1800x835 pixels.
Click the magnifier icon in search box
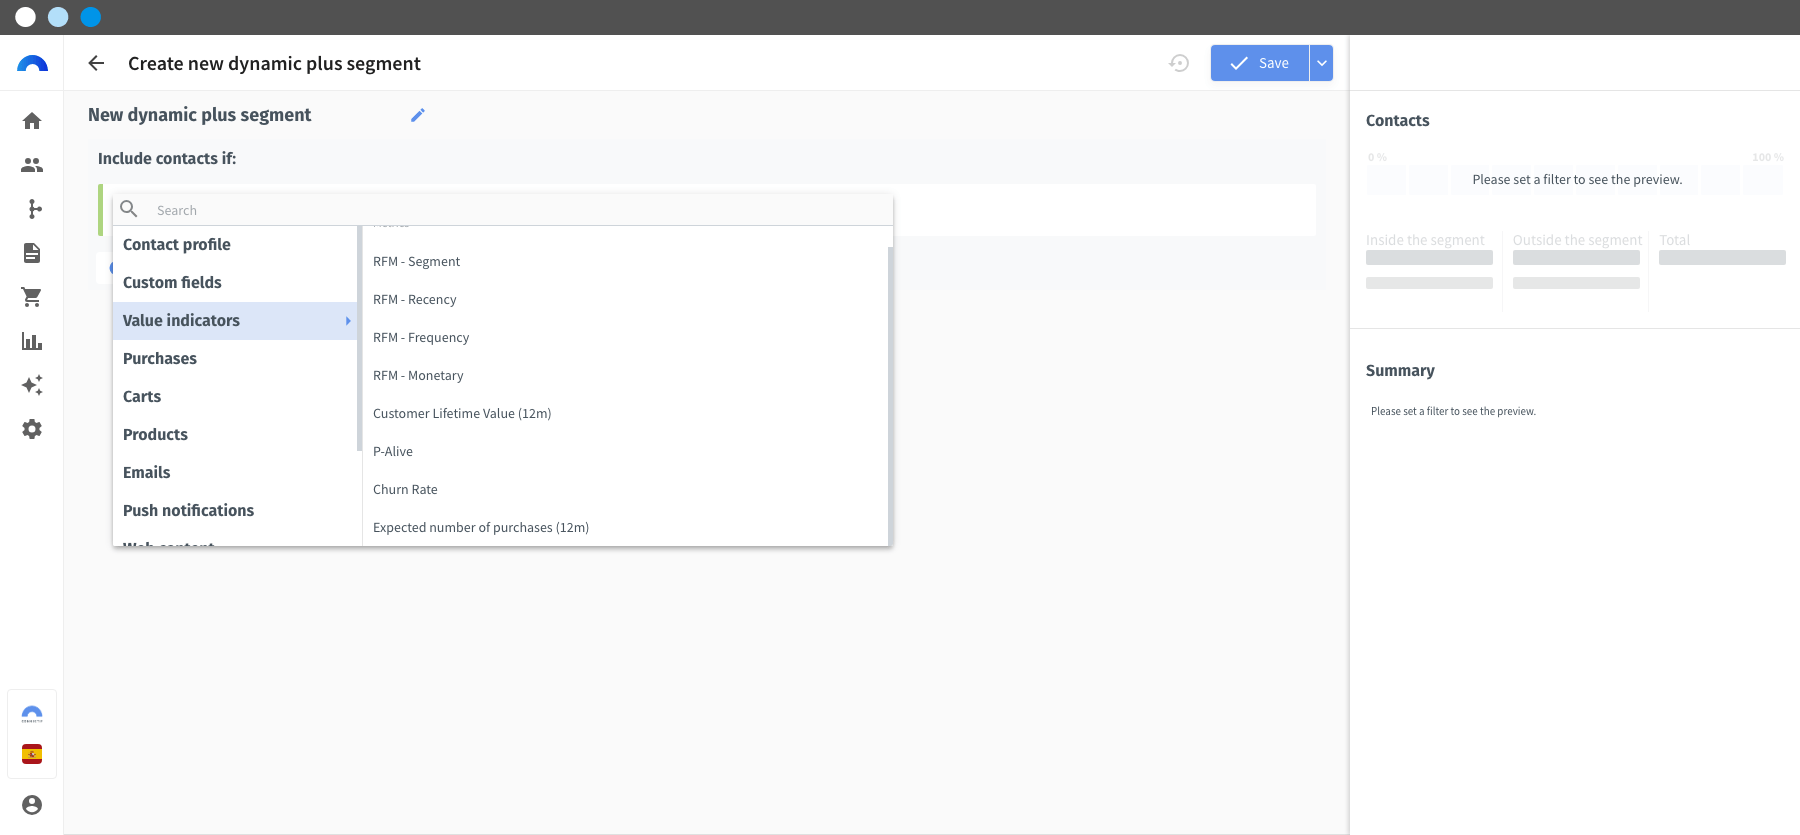coord(129,209)
